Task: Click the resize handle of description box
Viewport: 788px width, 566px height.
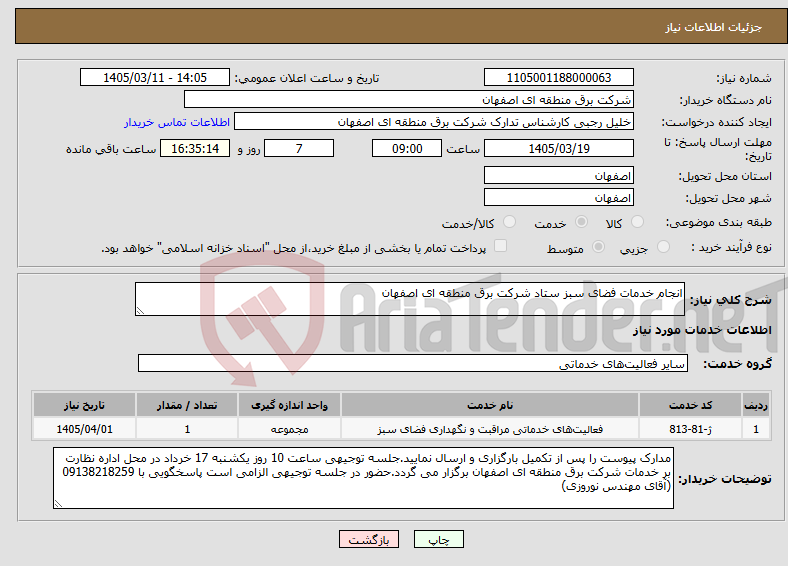Action: [140, 311]
